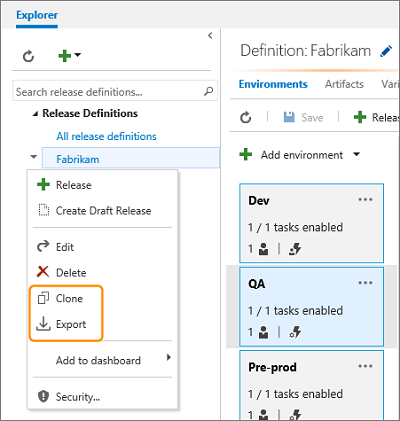The image size is (400, 421).
Task: Collapse the Release Definitions tree node
Action: (x=35, y=114)
